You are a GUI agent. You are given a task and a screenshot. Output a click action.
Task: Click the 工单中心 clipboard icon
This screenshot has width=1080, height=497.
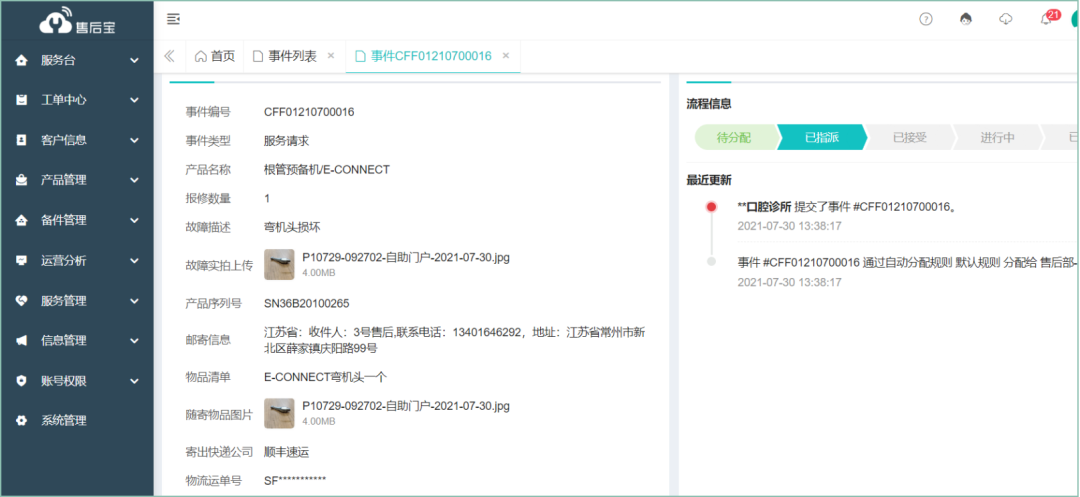pos(21,100)
